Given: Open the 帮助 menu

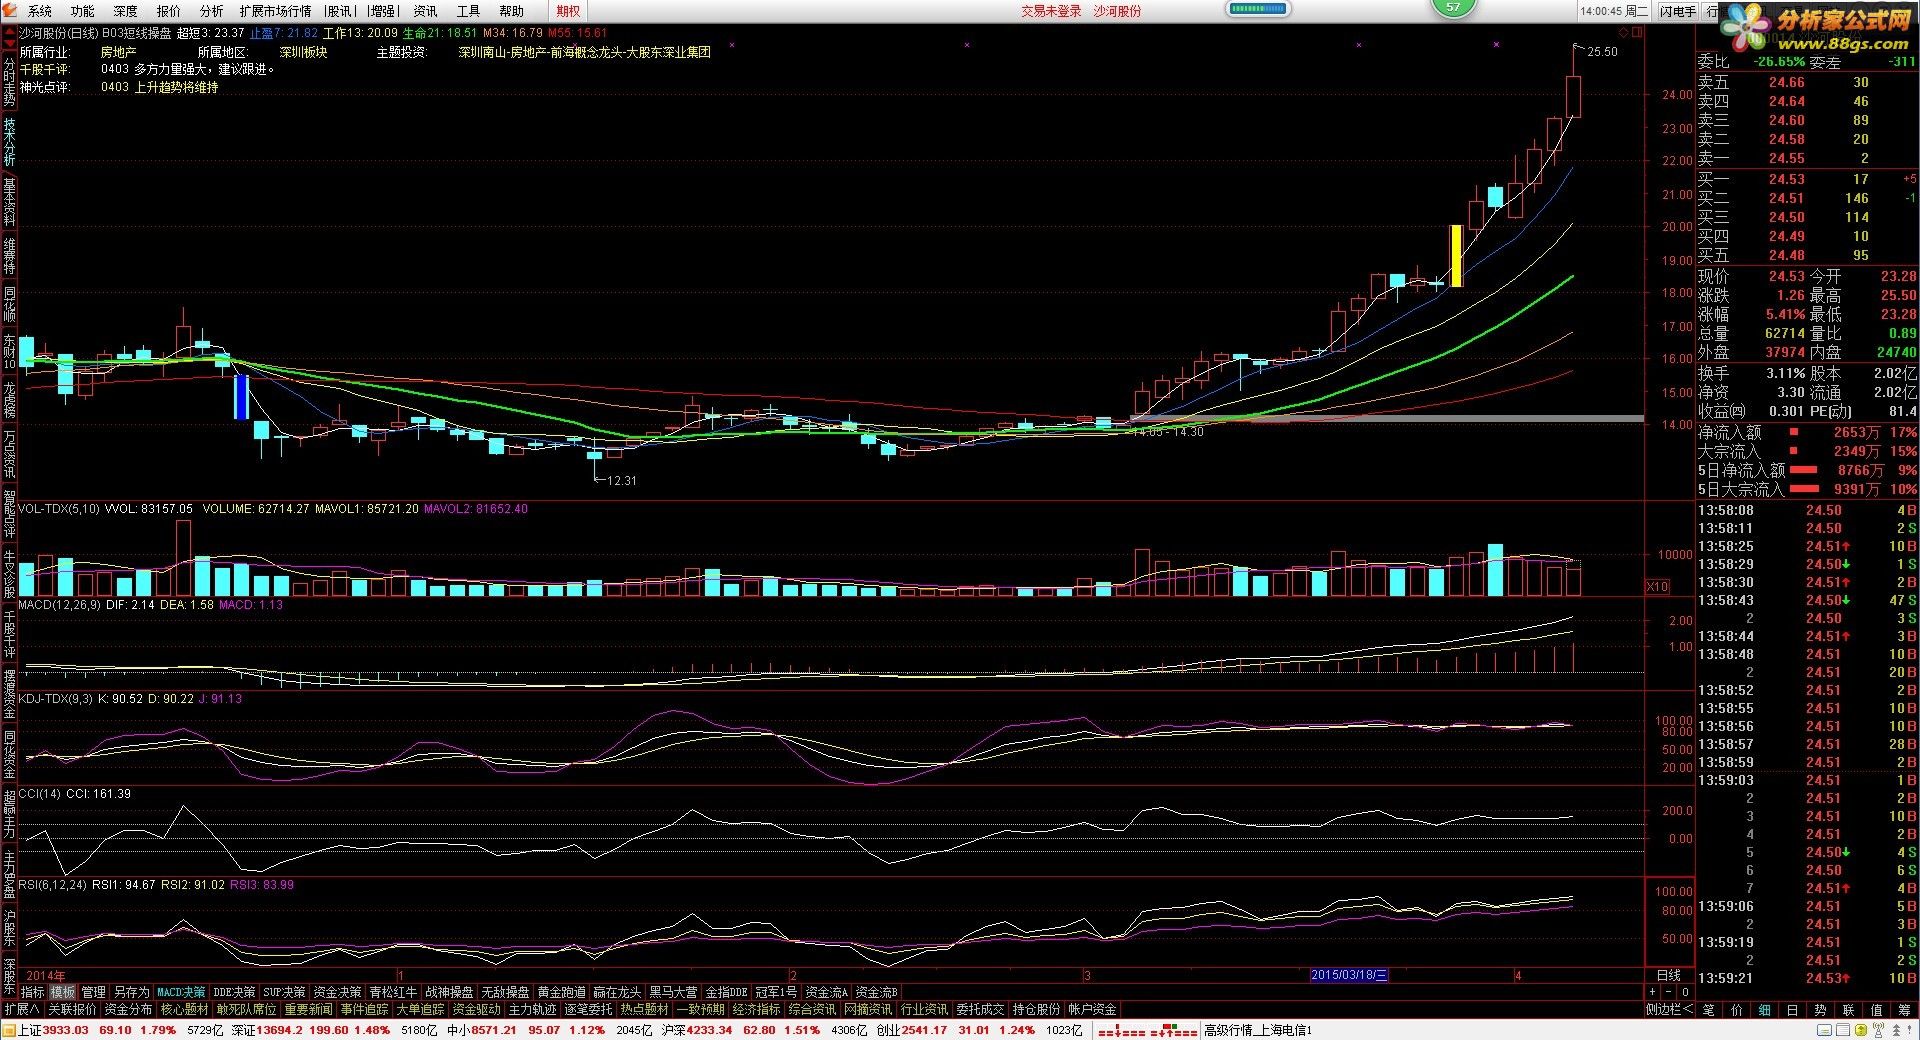Looking at the screenshot, I should 511,11.
